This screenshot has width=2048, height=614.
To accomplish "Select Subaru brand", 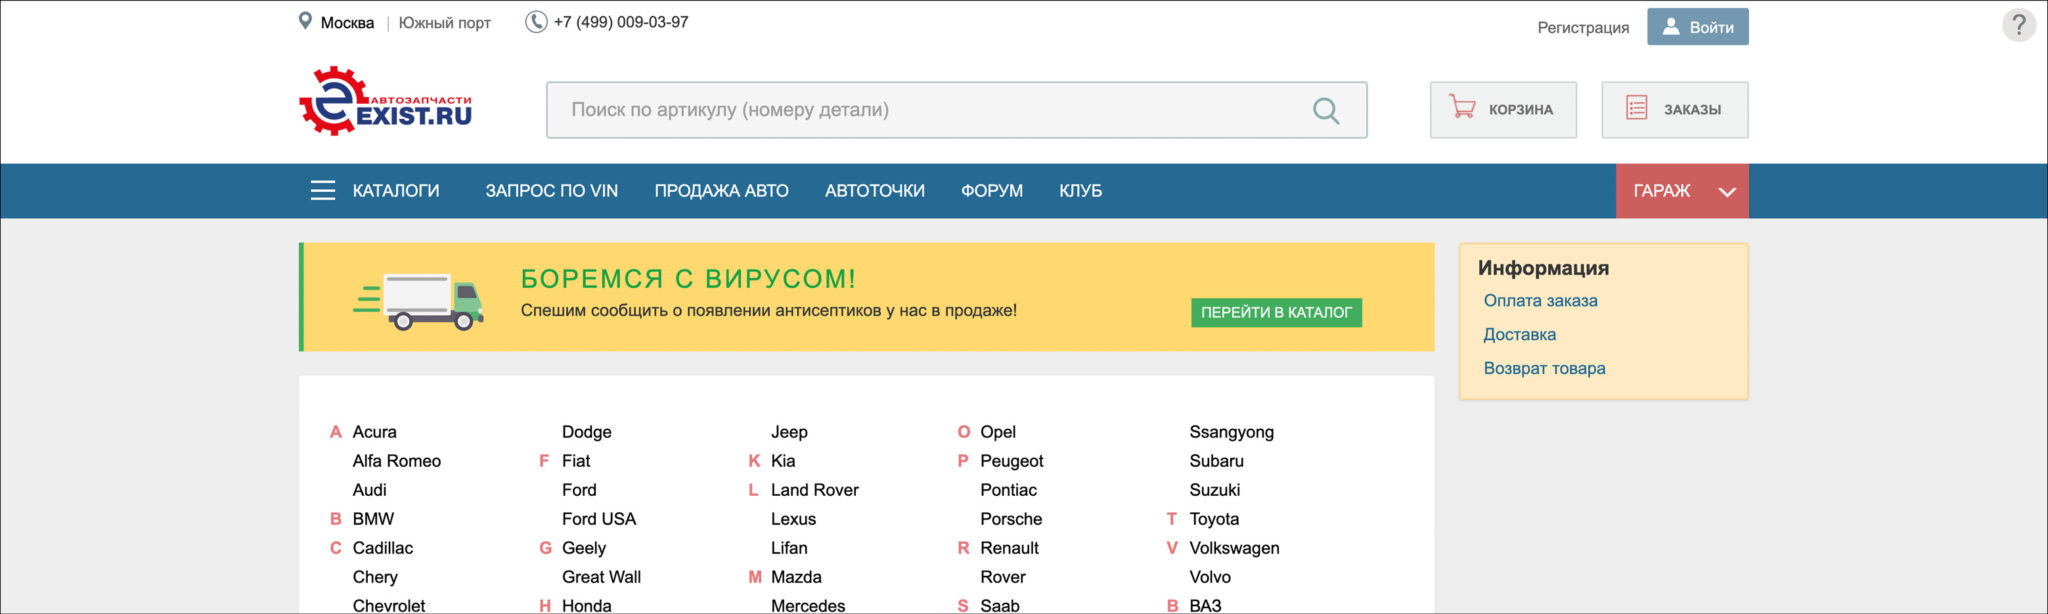I will [1217, 461].
